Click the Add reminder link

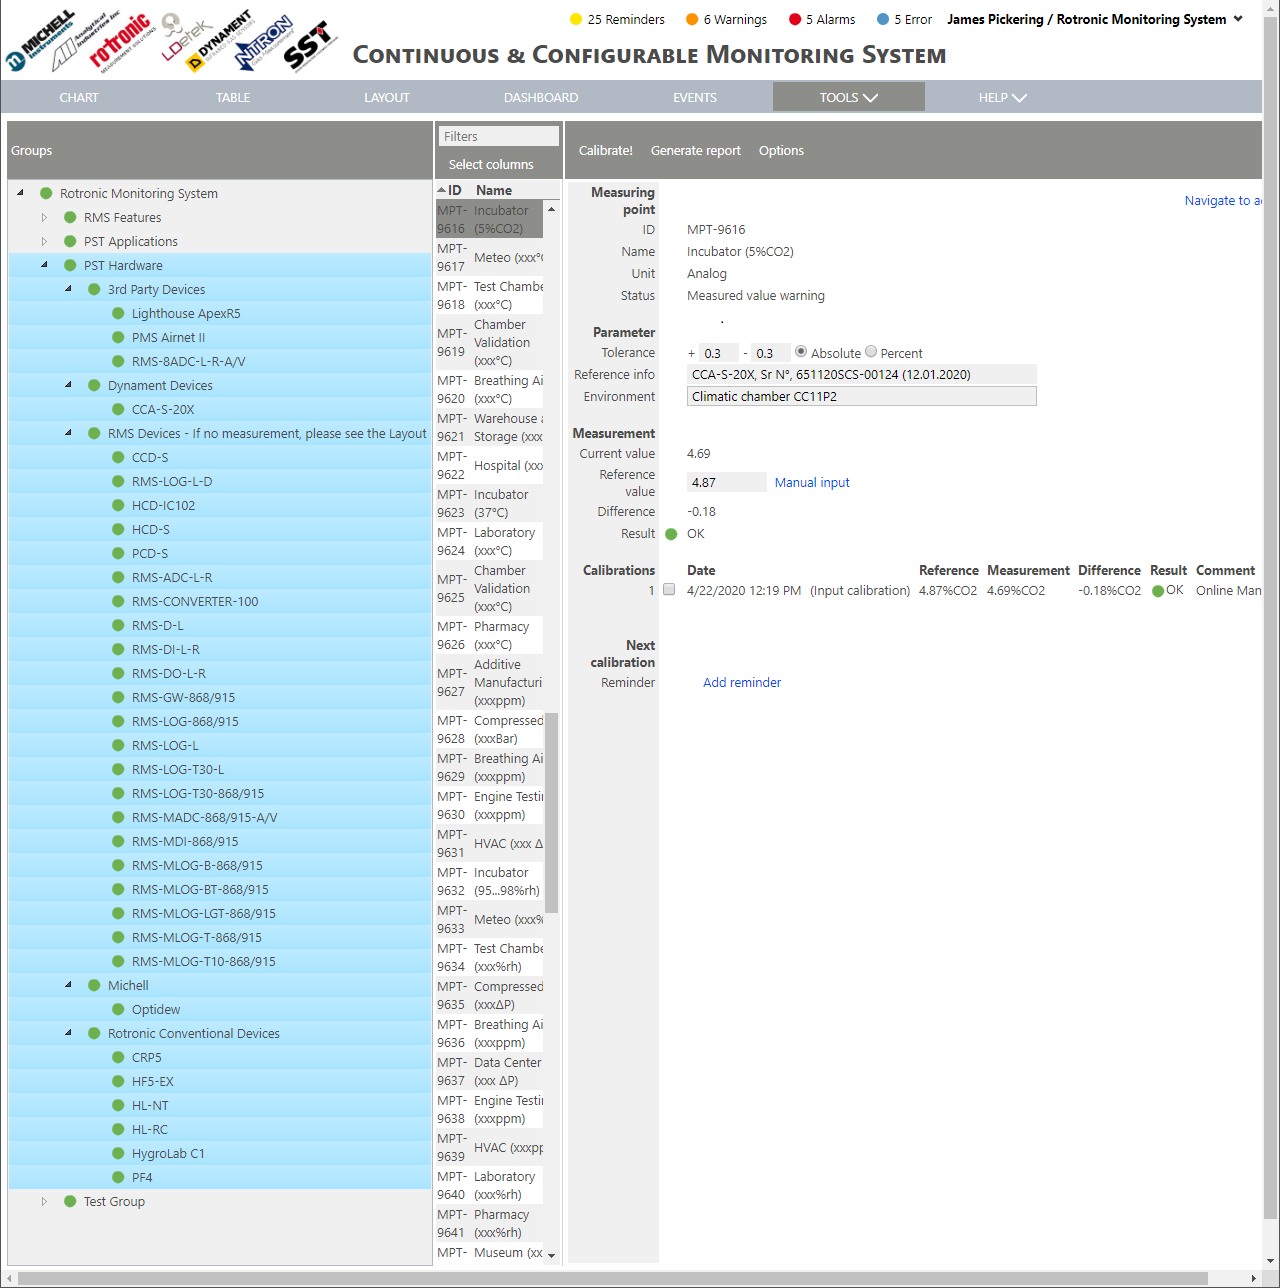point(742,682)
